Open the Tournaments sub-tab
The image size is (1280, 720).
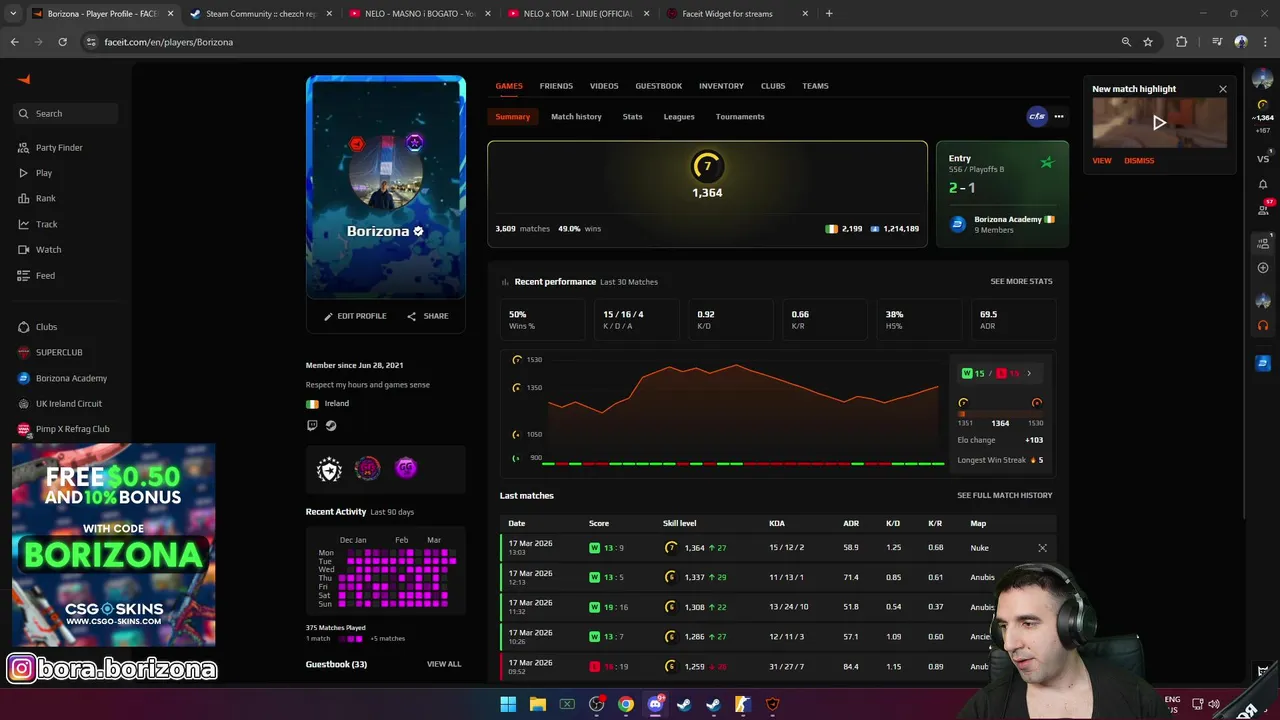740,117
